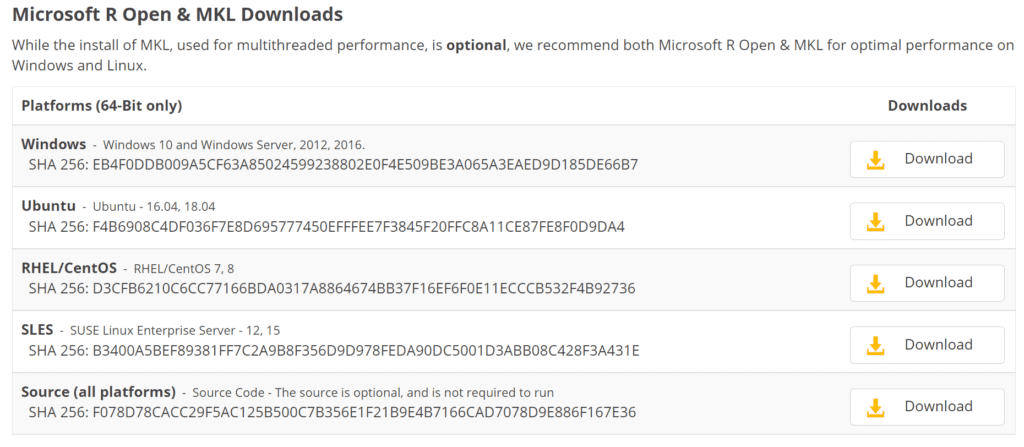The image size is (1024, 447).
Task: Click the Microsoft R Open & MKL Downloads heading
Action: point(178,14)
